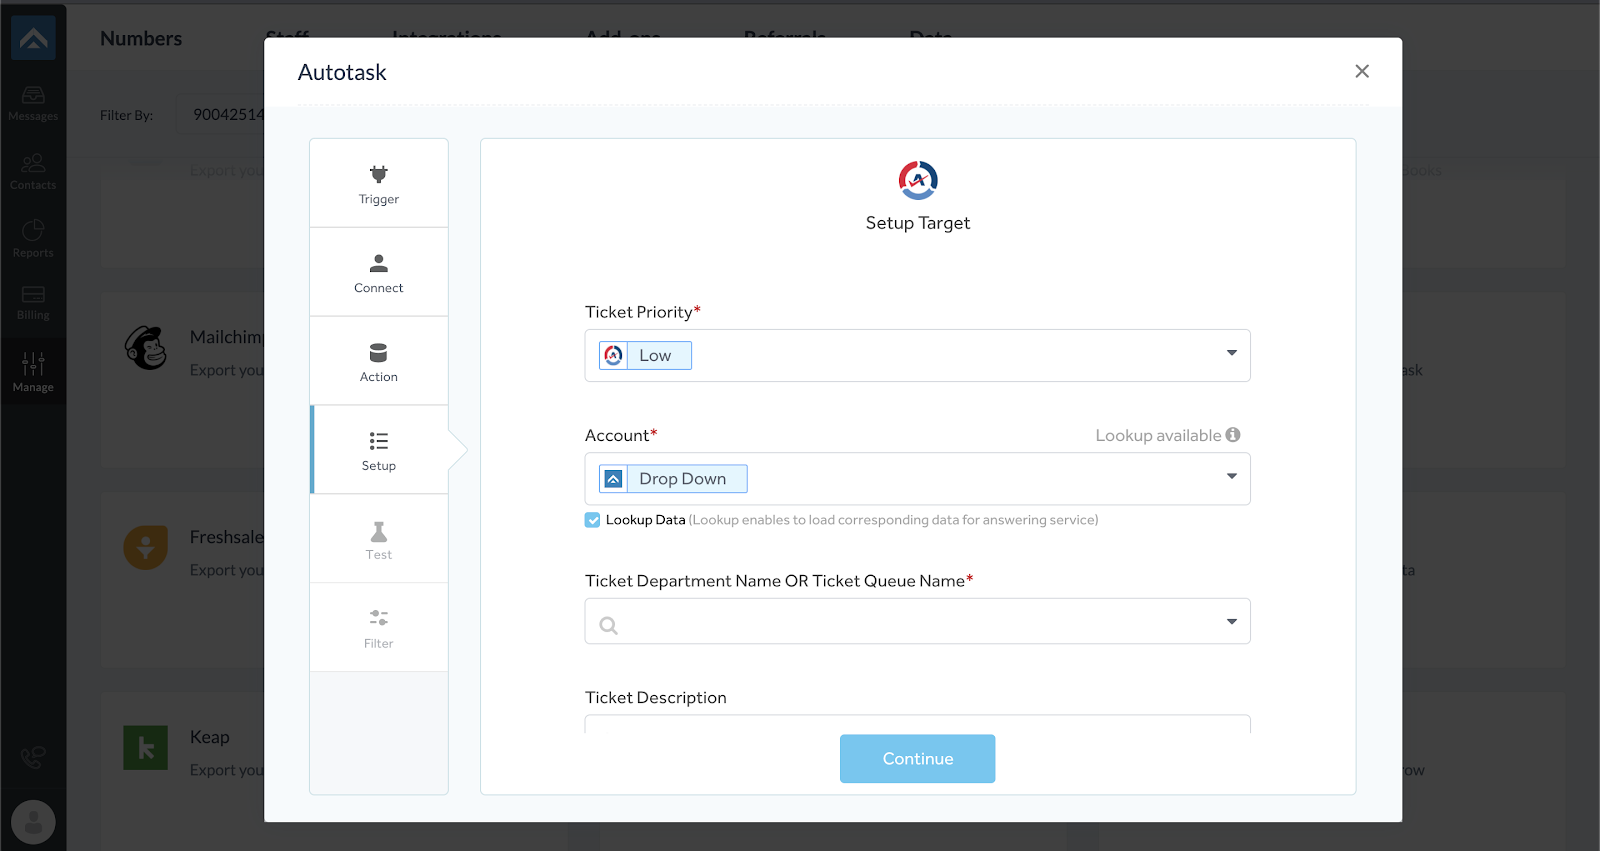The height and width of the screenshot is (851, 1600).
Task: Click the sliders icon on Filter step
Action: coord(379,618)
